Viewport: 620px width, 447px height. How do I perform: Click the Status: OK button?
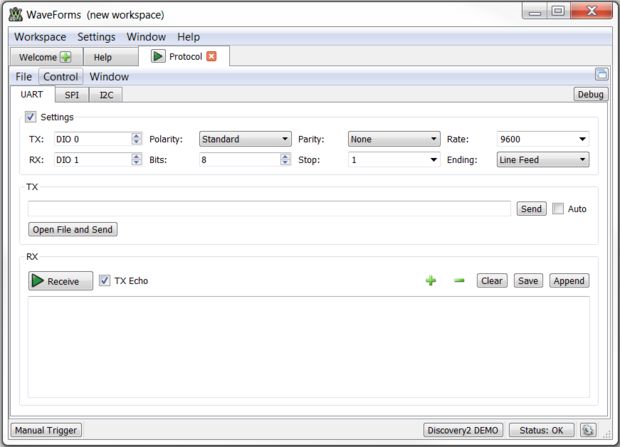[x=541, y=430]
